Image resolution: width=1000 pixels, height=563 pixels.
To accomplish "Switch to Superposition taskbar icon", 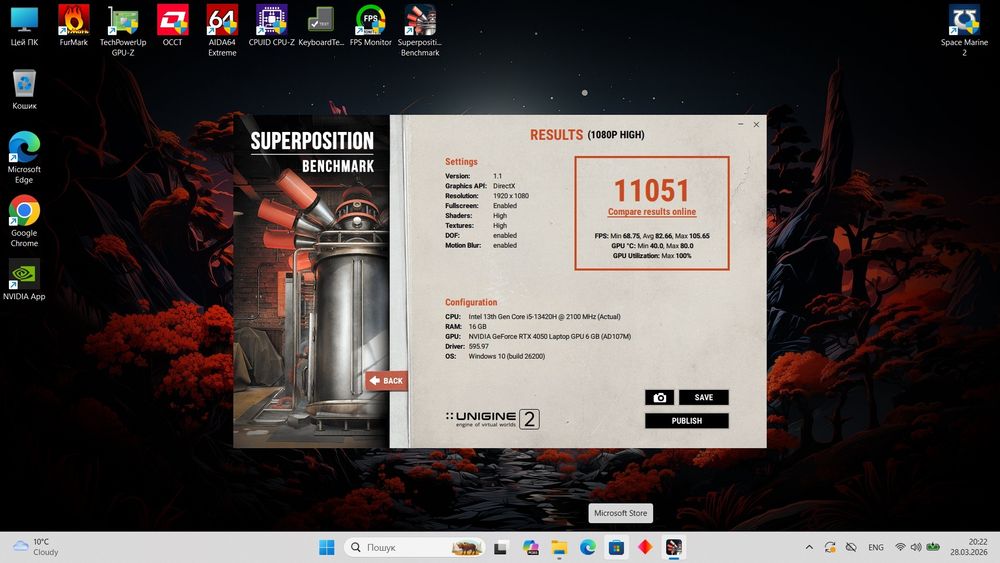I will tap(674, 547).
